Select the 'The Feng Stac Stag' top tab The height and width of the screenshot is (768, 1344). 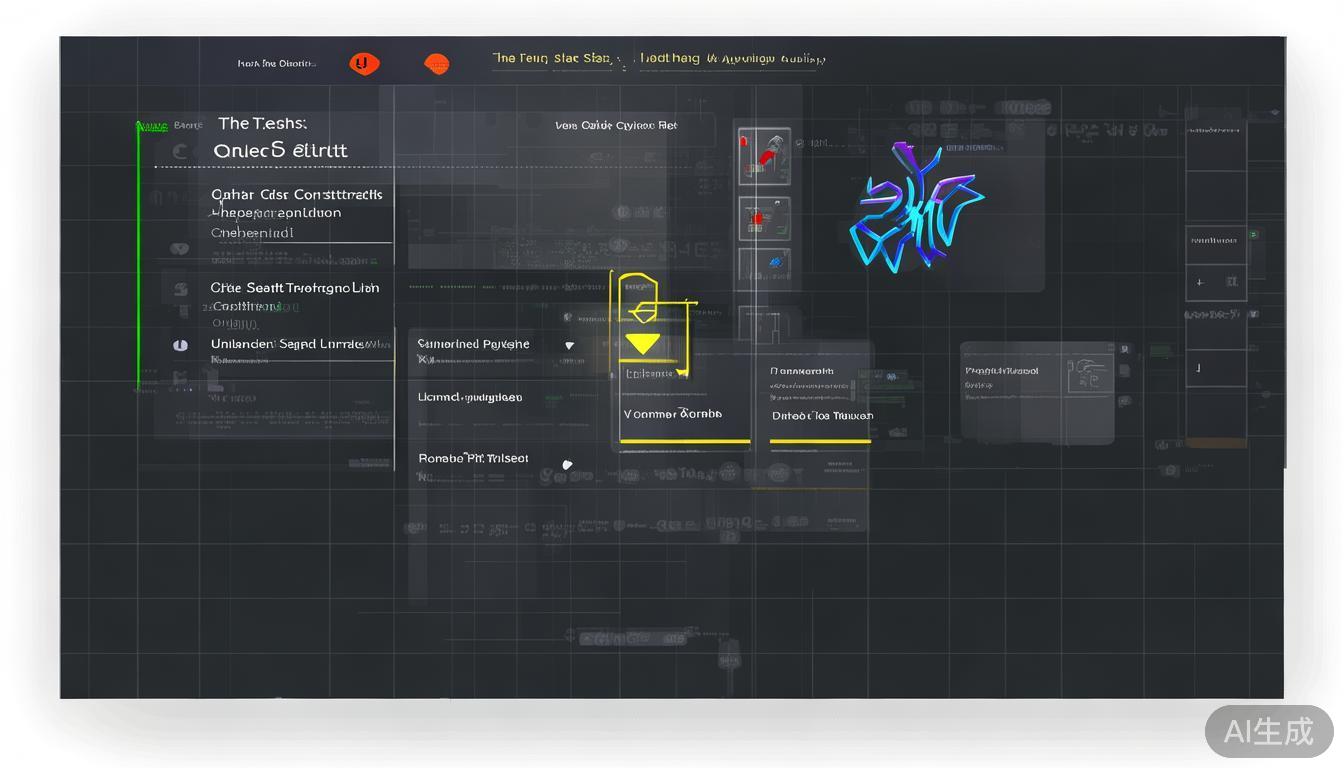[x=551, y=59]
